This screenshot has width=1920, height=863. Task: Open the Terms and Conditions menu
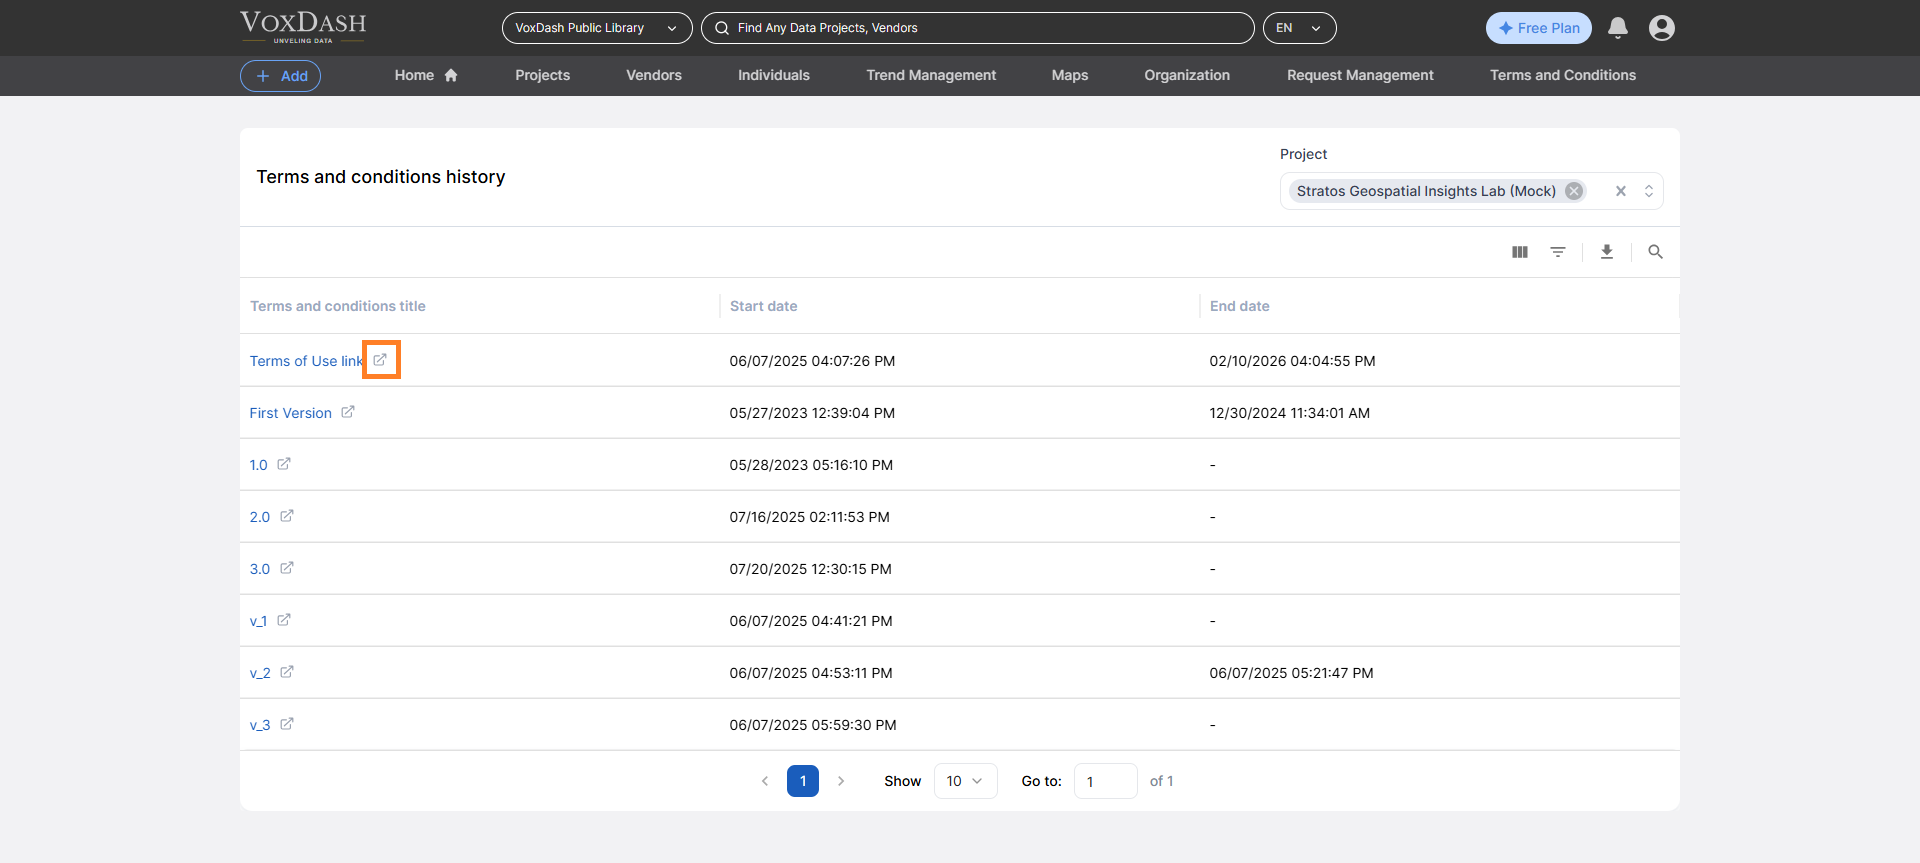(1563, 75)
